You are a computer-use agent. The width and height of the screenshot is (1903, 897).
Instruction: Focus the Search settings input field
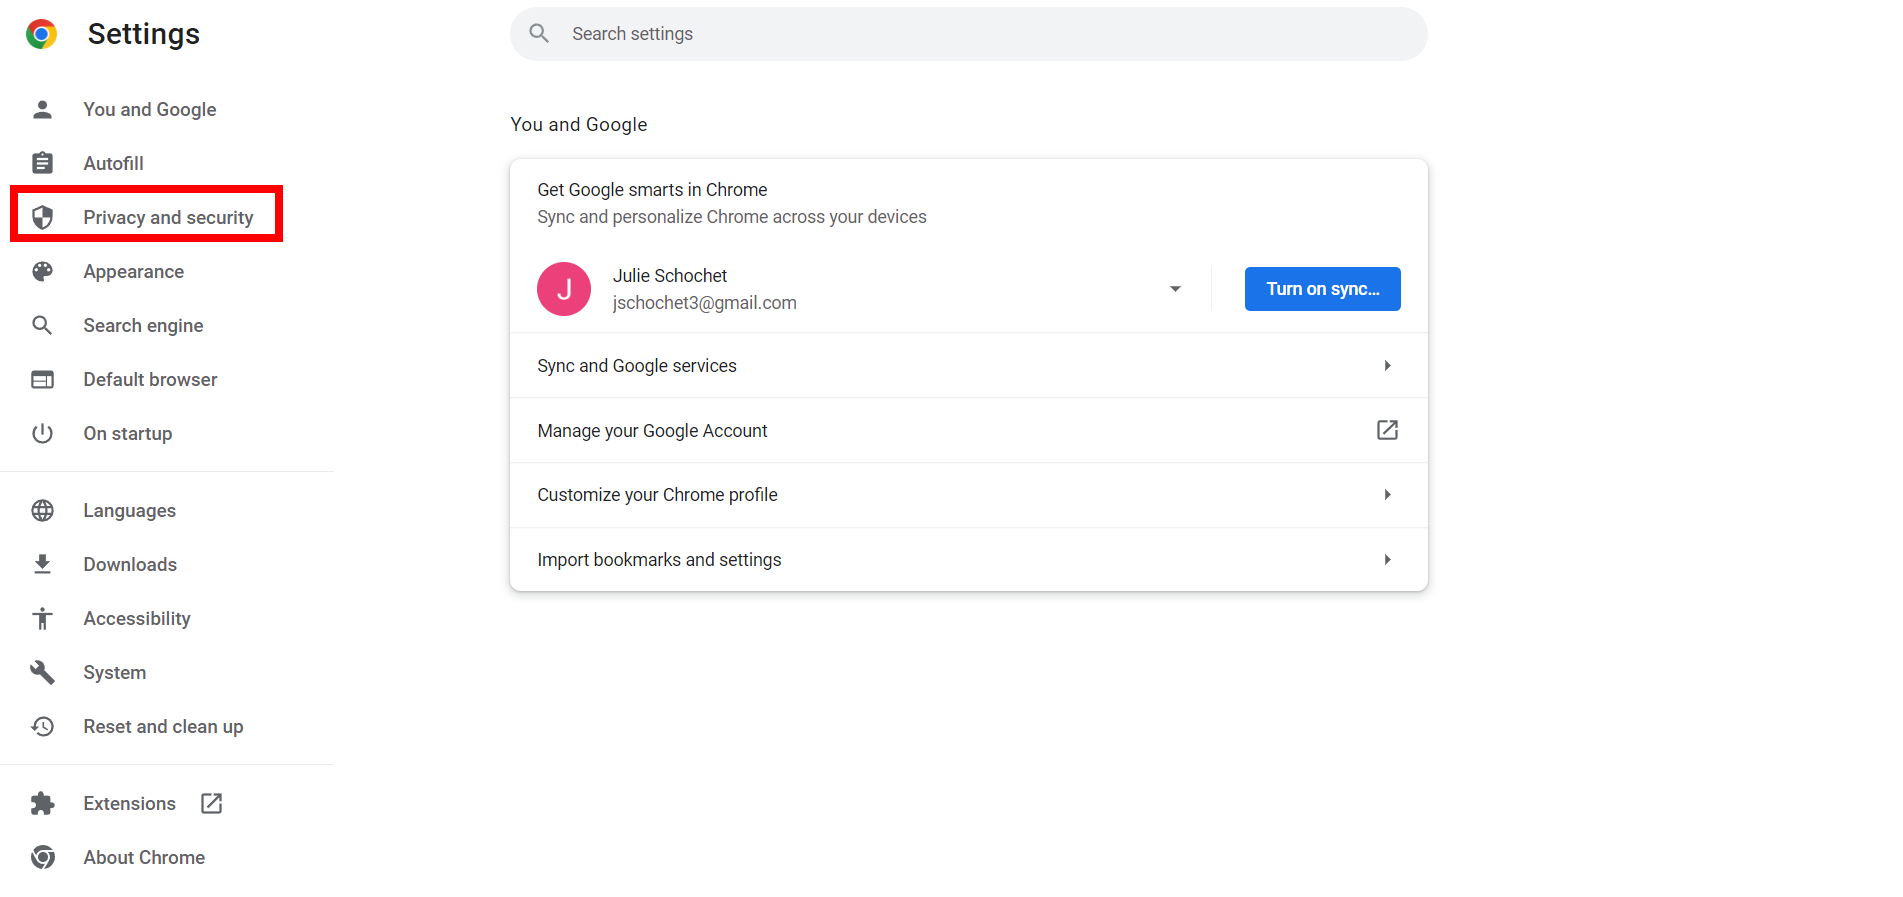(x=968, y=34)
